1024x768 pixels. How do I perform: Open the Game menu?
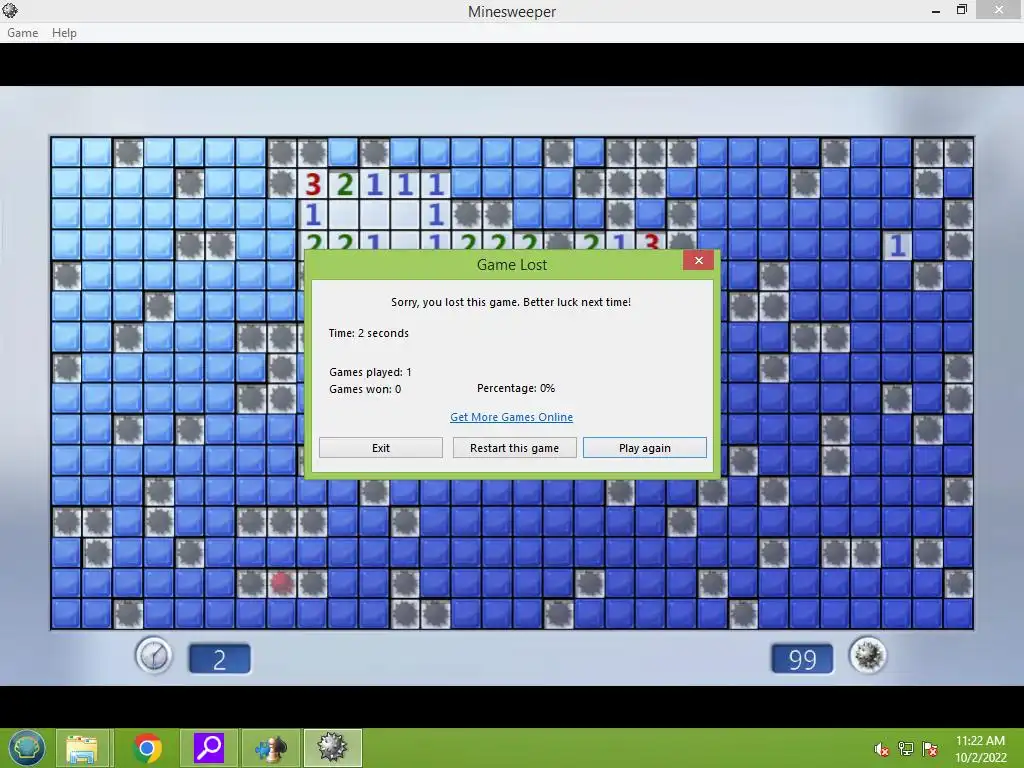pos(22,33)
